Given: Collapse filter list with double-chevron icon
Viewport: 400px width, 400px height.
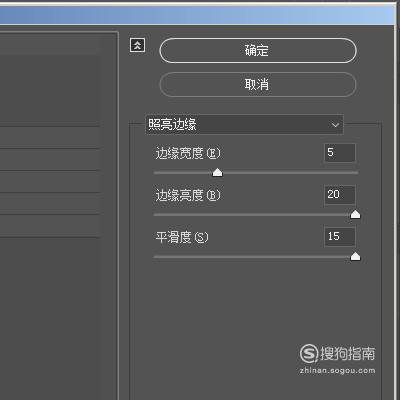Looking at the screenshot, I should [137, 45].
